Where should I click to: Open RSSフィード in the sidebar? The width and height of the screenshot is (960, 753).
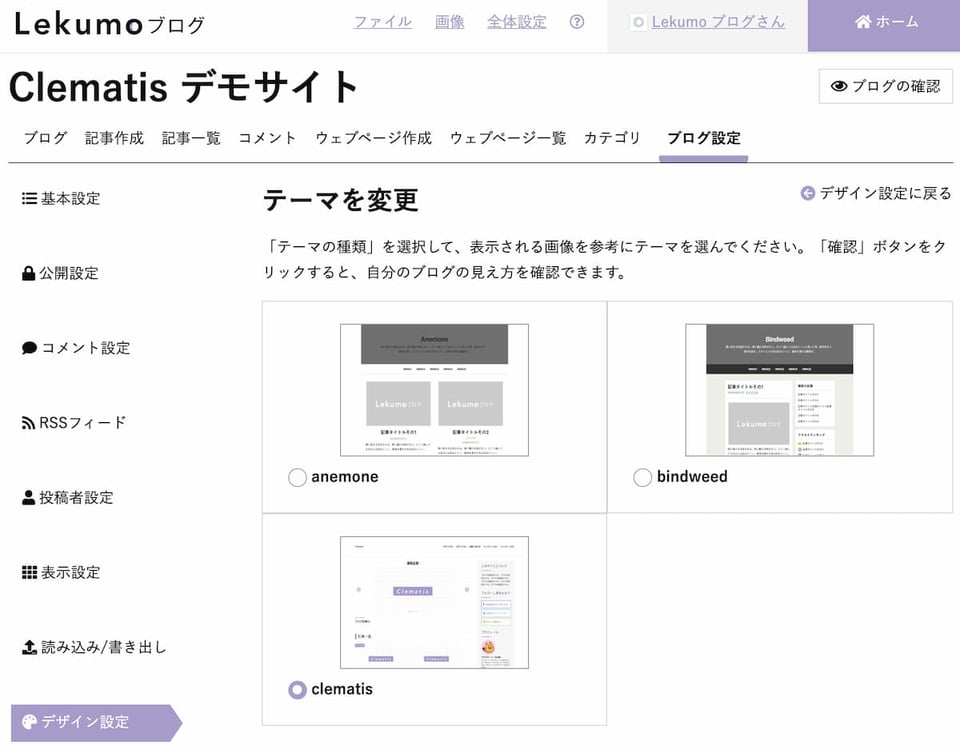[x=74, y=423]
